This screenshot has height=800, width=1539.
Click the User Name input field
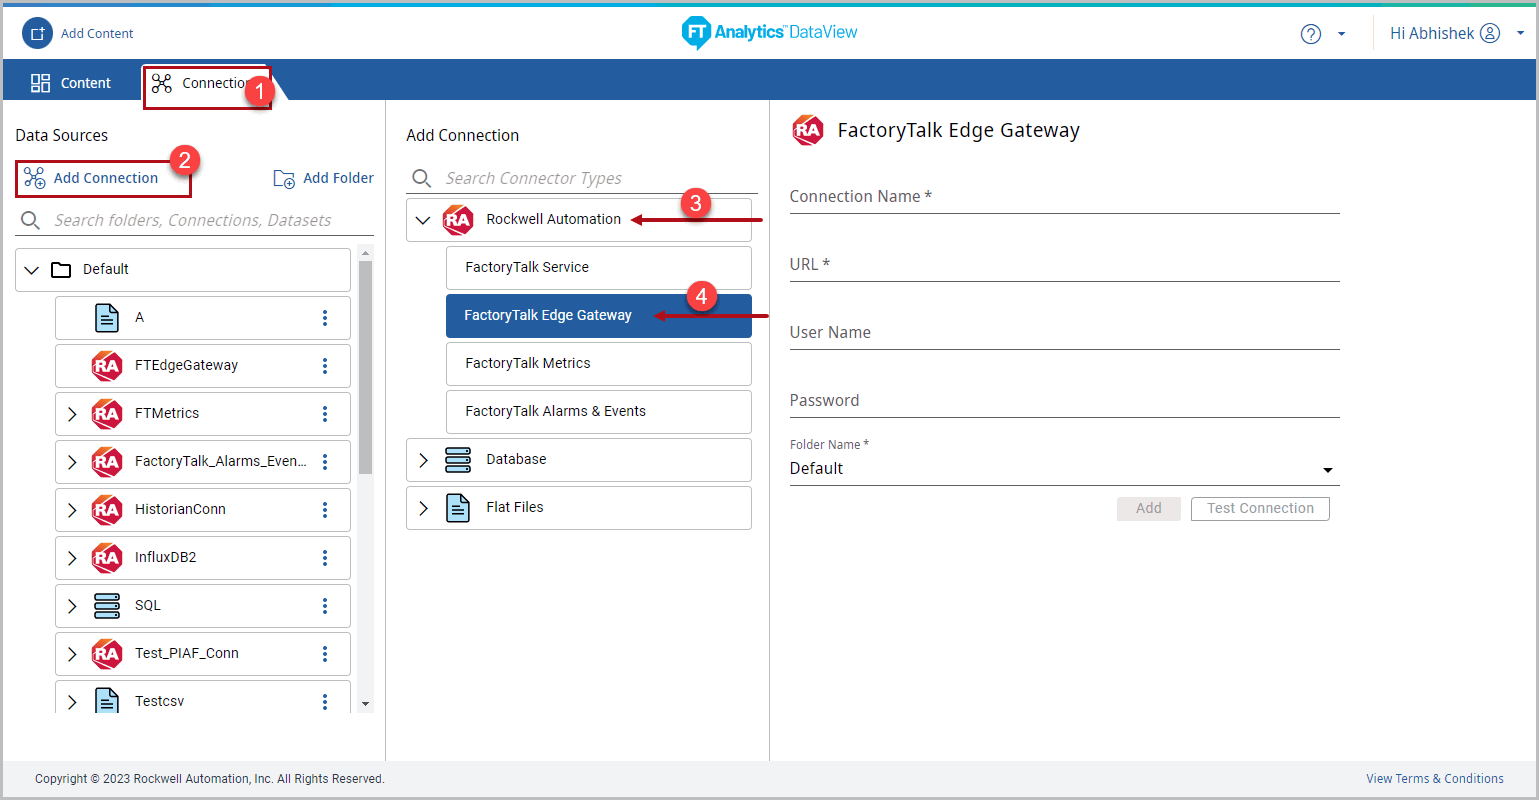tap(1064, 334)
